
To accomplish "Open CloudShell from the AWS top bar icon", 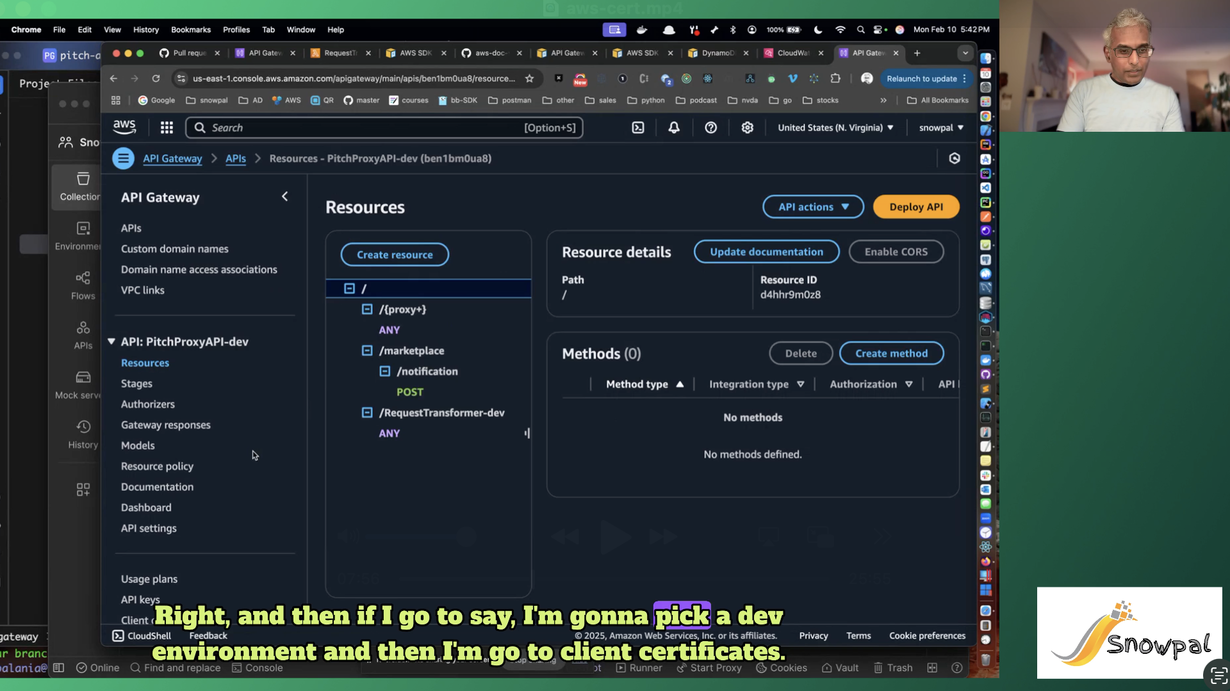I will point(638,128).
